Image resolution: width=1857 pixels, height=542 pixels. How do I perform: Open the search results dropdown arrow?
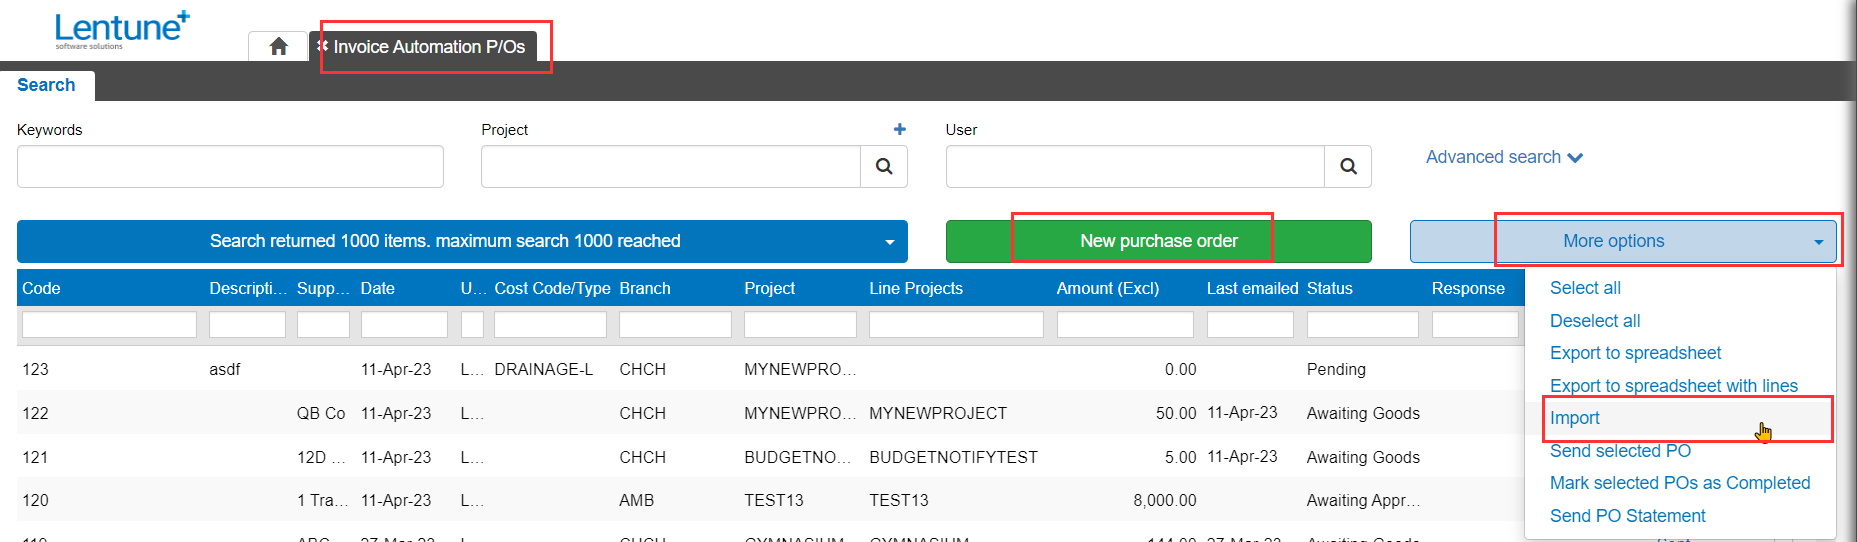[889, 242]
